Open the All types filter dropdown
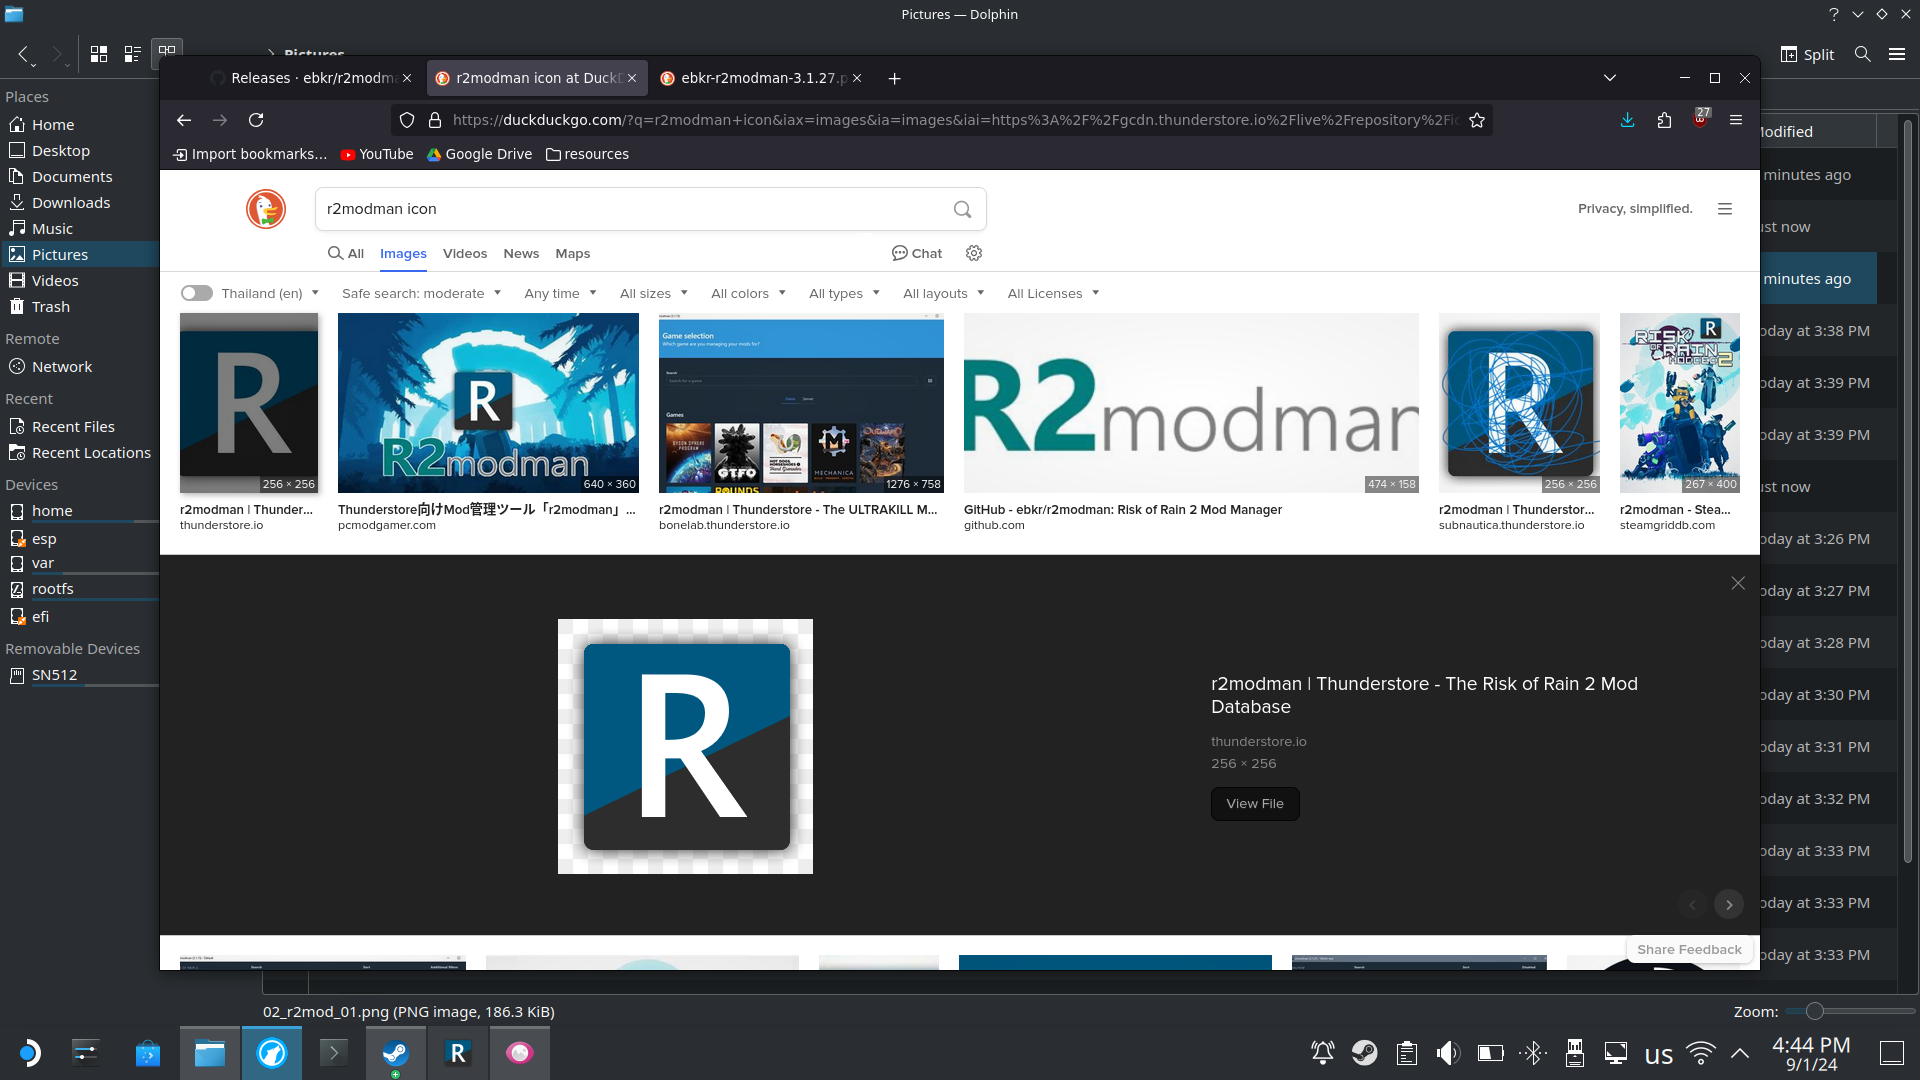 point(844,293)
